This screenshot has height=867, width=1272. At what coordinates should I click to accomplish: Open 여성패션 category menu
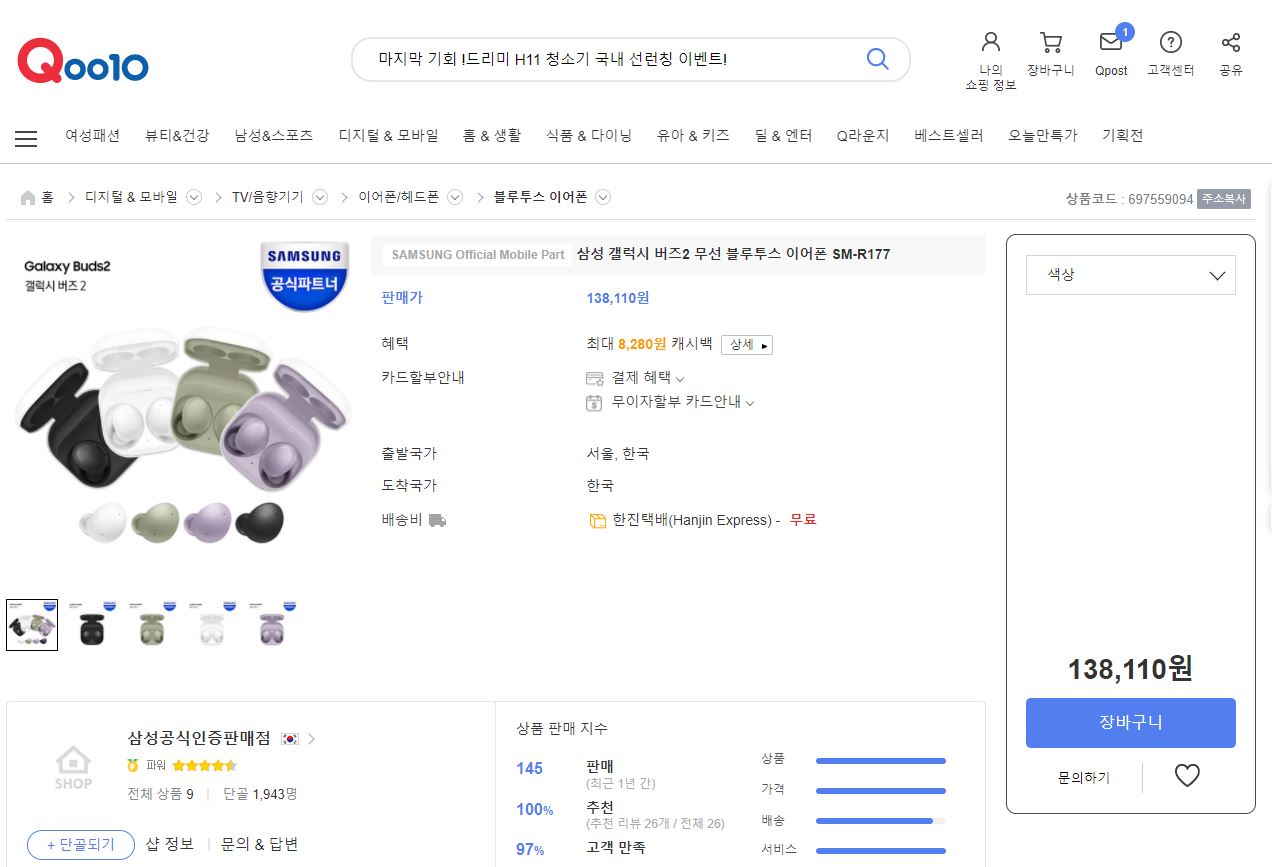tap(92, 135)
